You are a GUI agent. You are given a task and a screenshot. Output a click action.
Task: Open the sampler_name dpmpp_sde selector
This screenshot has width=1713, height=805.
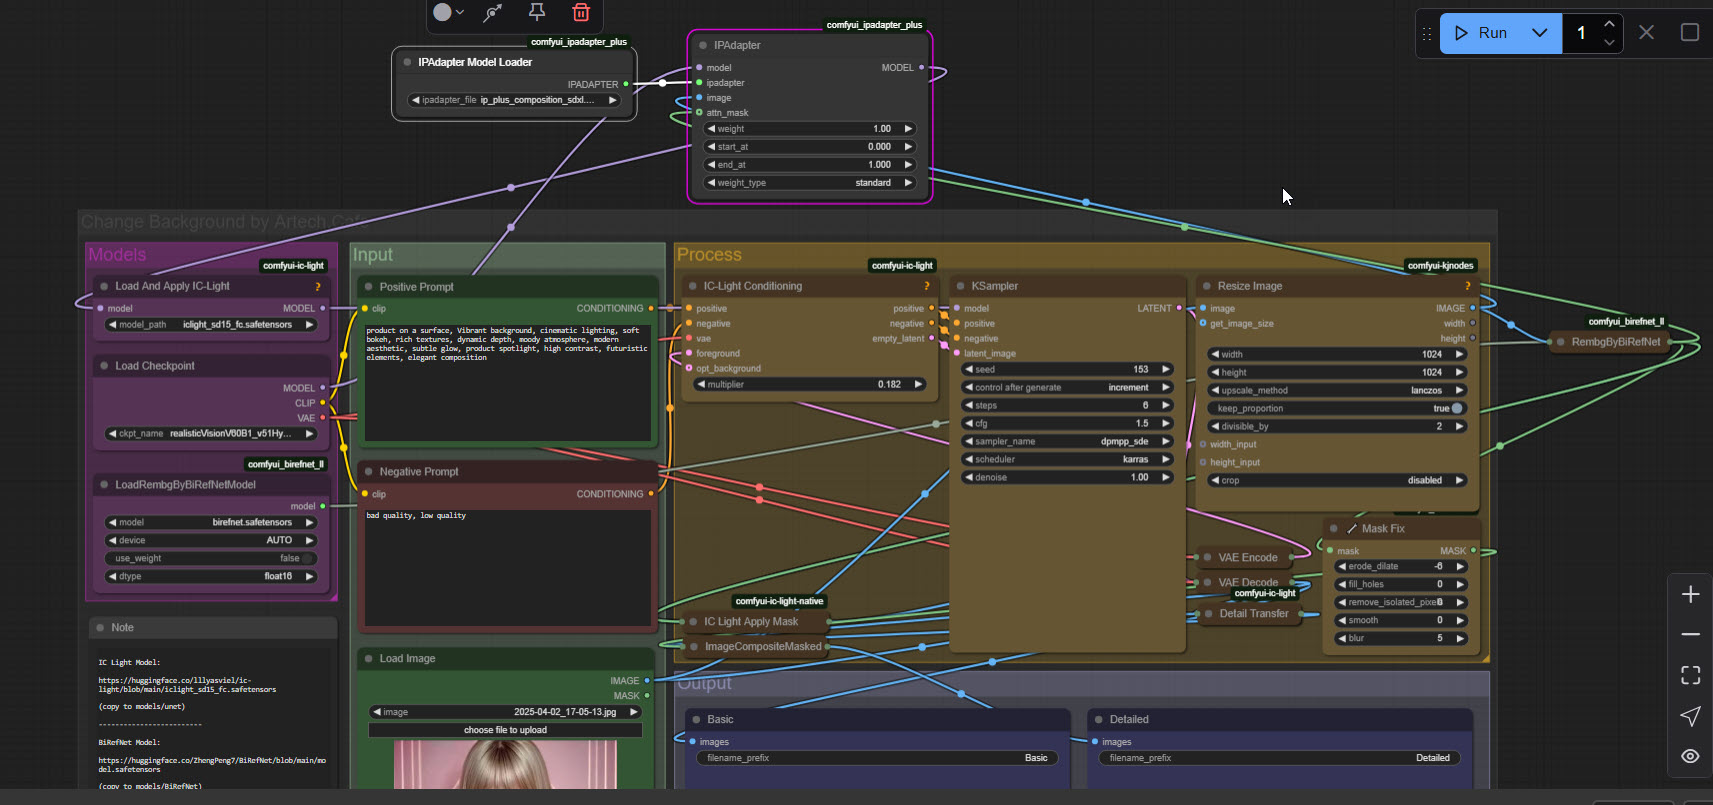pos(1066,441)
